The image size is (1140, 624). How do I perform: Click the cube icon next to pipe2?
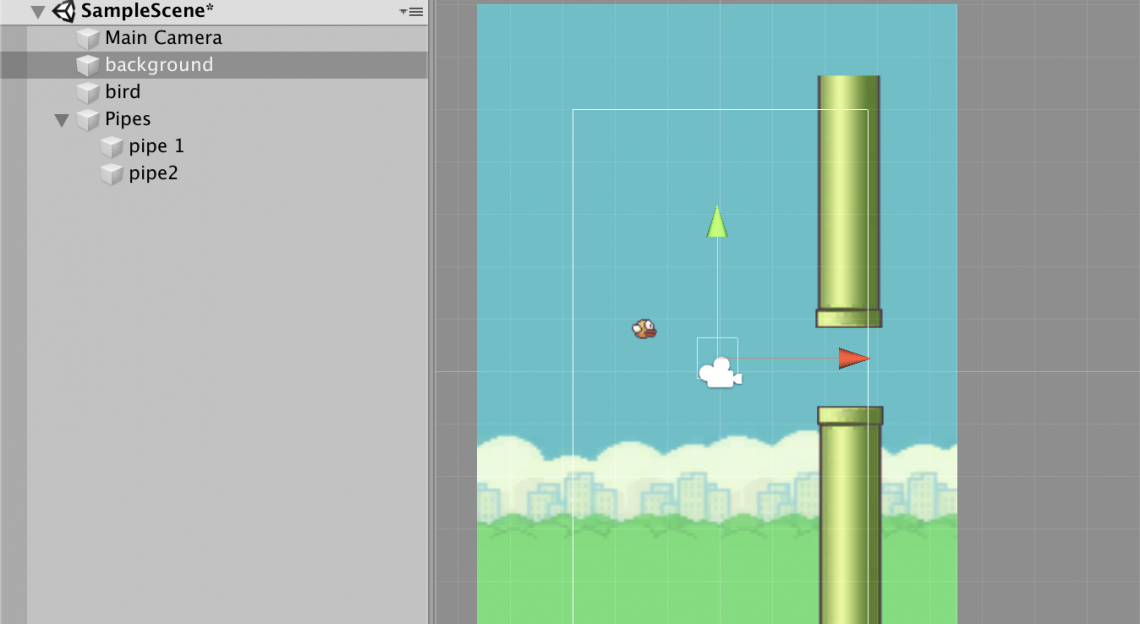click(112, 174)
